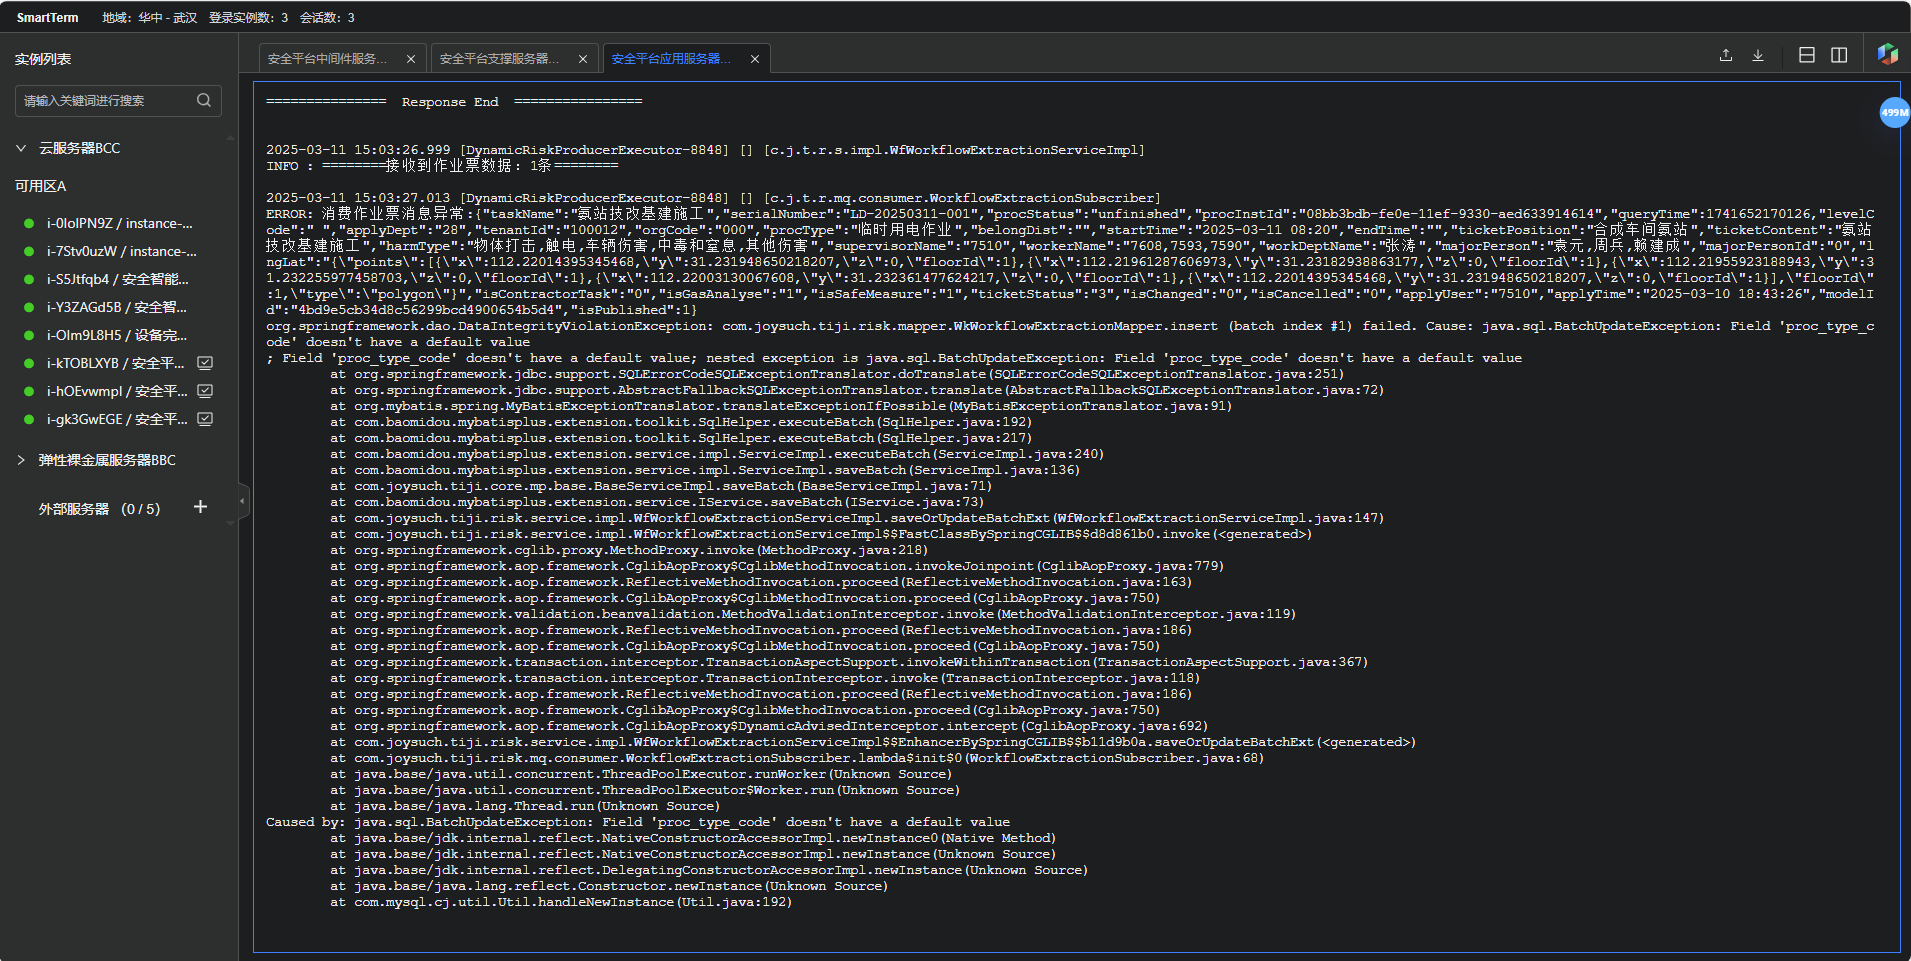Collapse the 云服务器BCC group

(21, 148)
